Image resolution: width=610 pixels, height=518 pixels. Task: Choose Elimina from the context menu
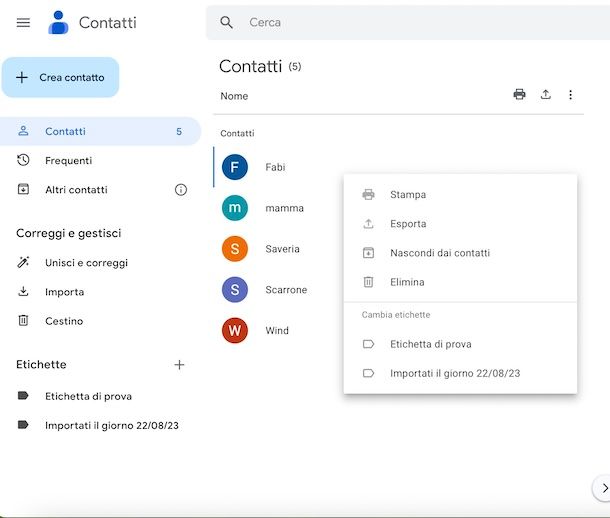(x=407, y=282)
